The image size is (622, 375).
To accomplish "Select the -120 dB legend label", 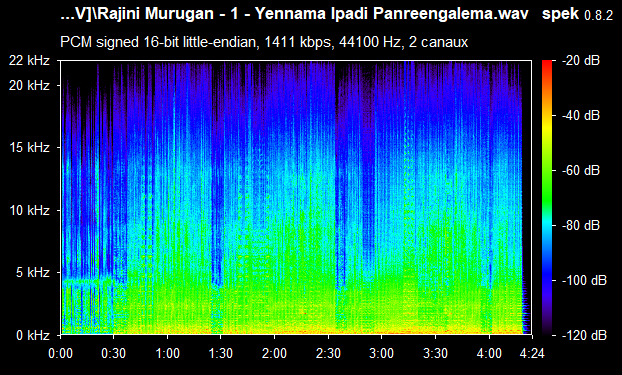I will (584, 335).
